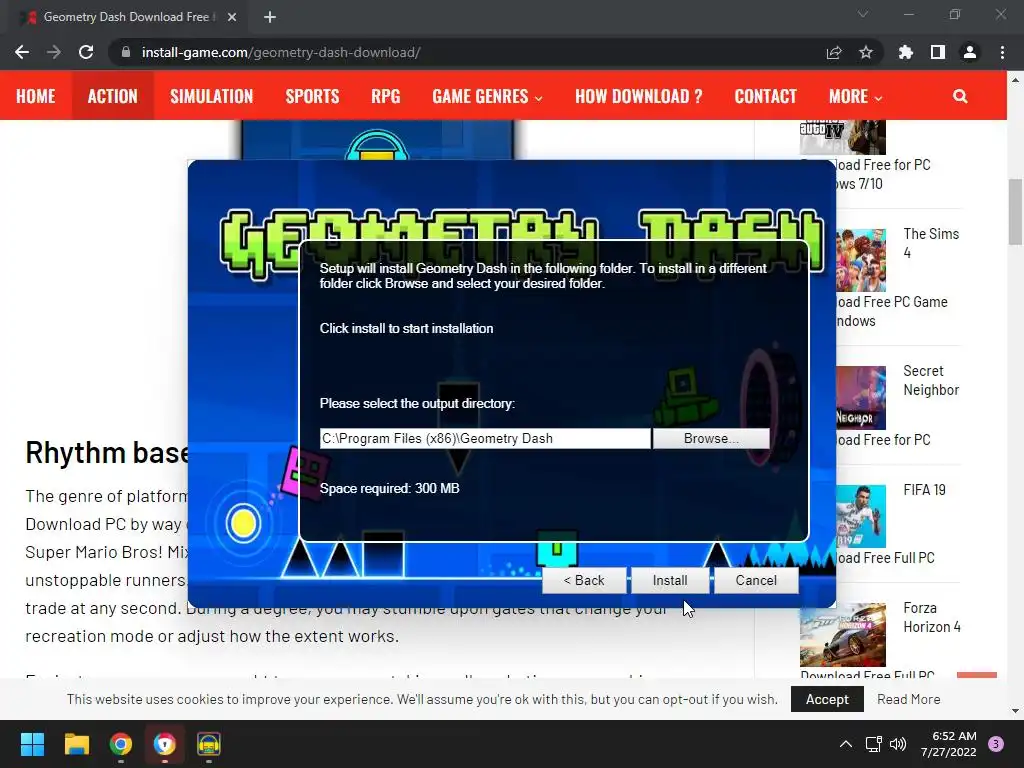Click the page vertical scrollbar thumb
1024x768 pixels.
click(1015, 212)
